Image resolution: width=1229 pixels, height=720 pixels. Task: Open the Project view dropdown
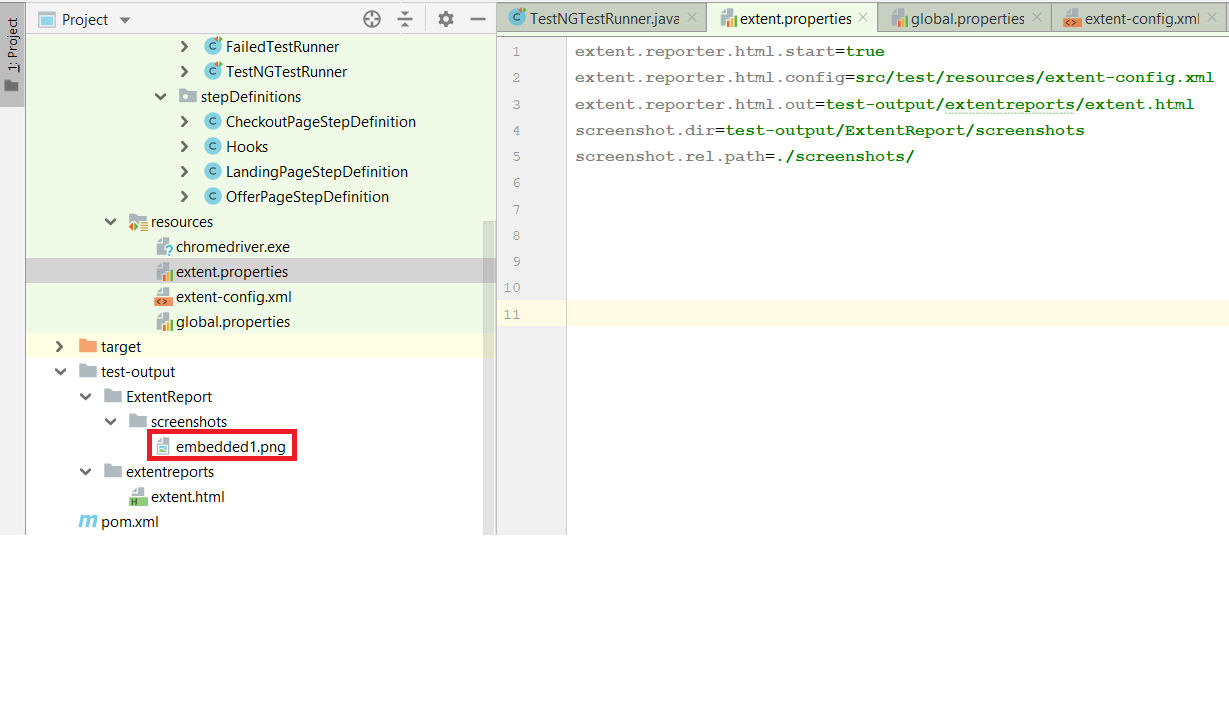tap(123, 18)
